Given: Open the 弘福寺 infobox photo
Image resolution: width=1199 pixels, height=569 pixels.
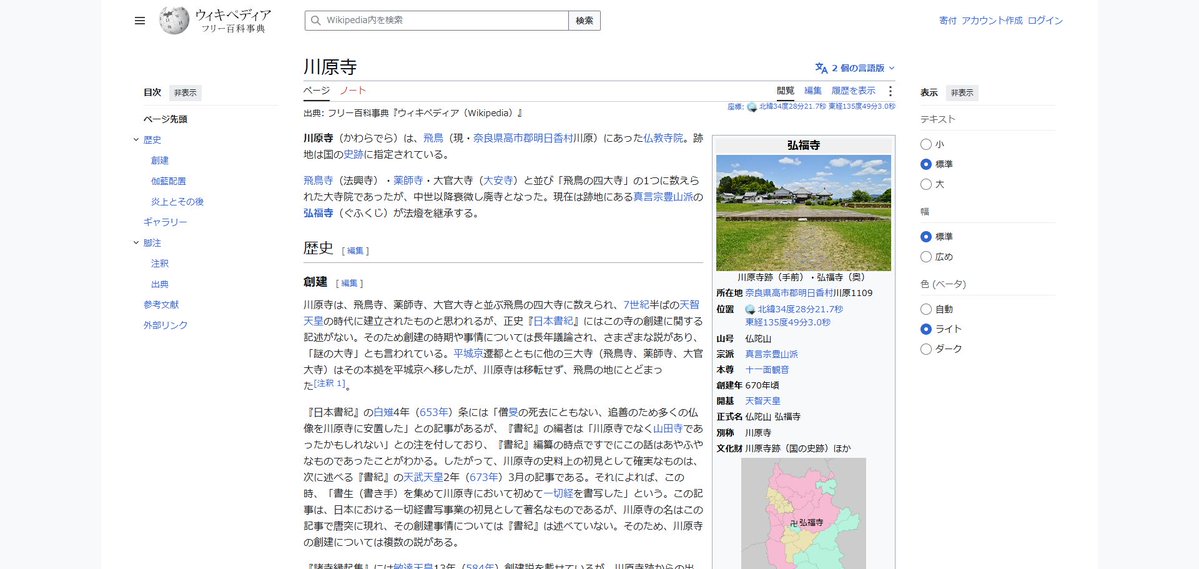Looking at the screenshot, I should (803, 213).
